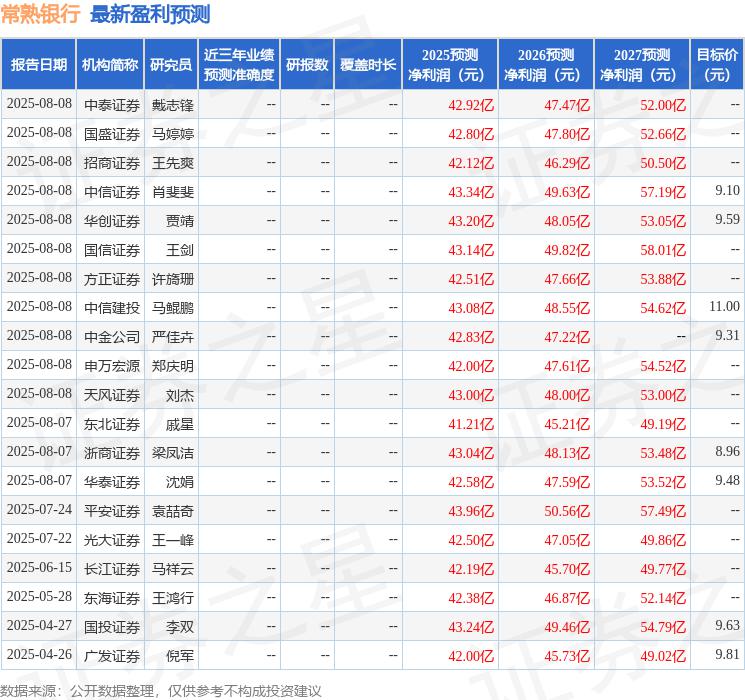Click analyst name 肖斐斐
Screen dimensions: 745x700
pos(172,192)
